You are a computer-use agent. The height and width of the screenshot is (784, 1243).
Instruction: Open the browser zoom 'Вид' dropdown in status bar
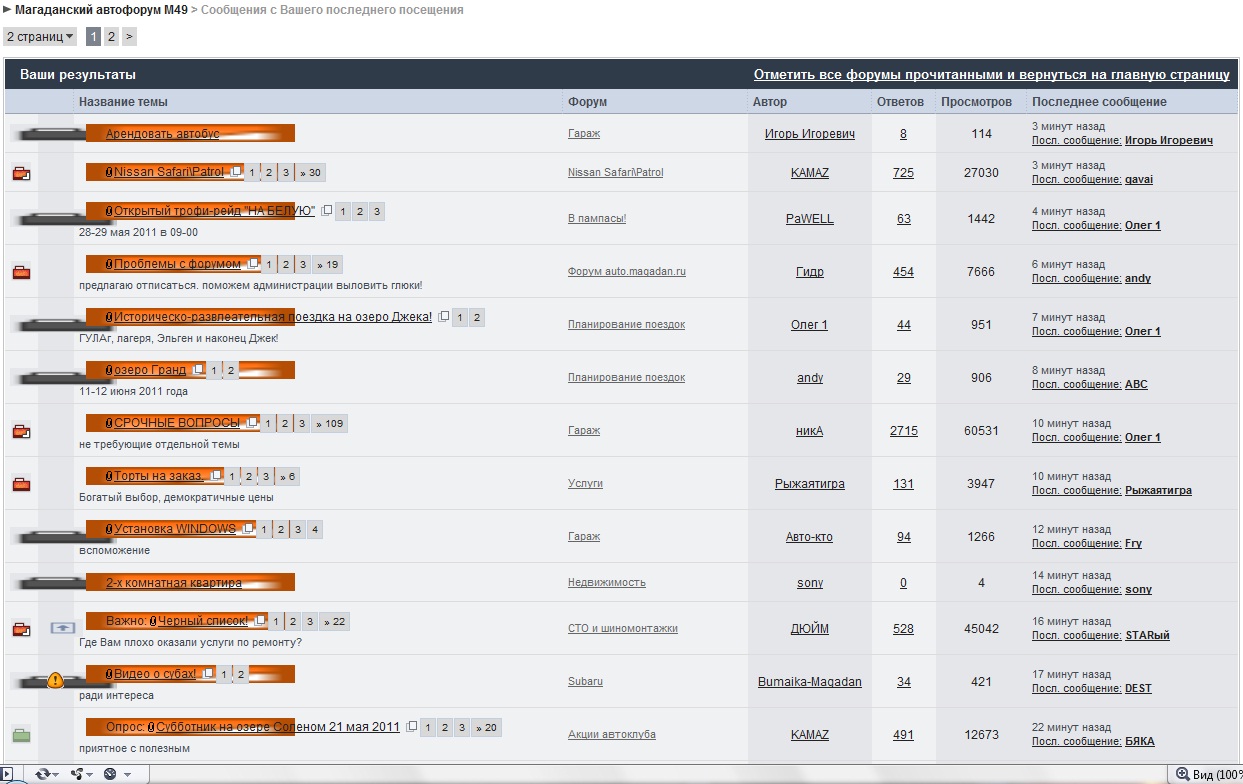coord(1208,774)
